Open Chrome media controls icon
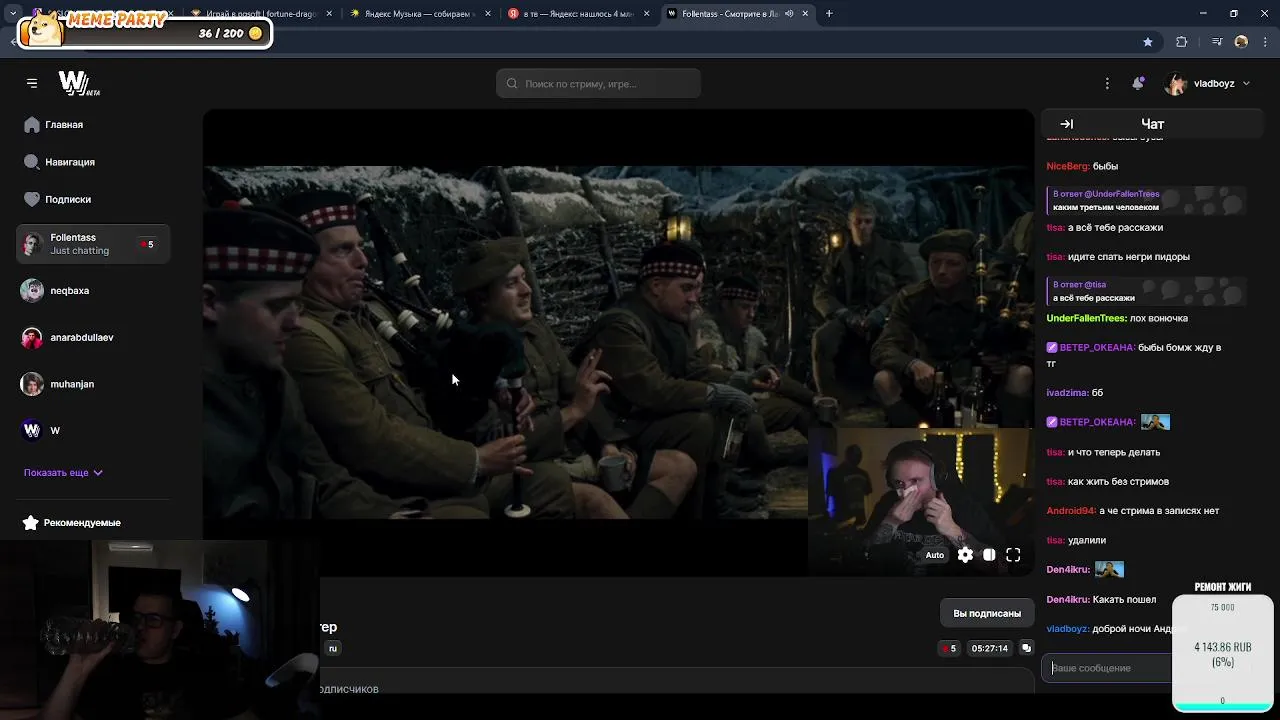Viewport: 1280px width, 720px height. [x=1217, y=41]
